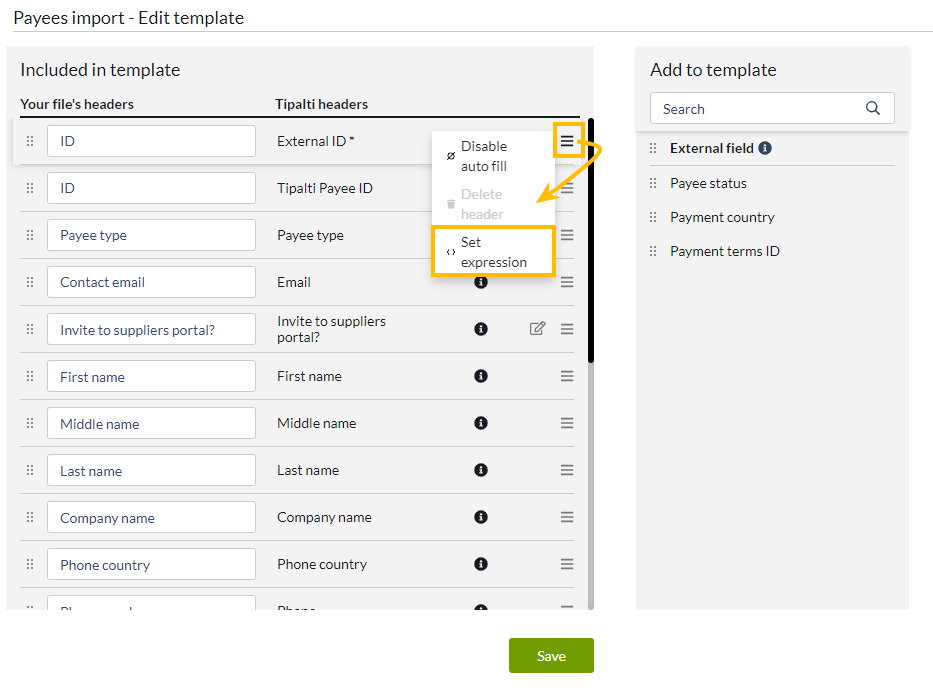Open hamburger menu for External ID row

point(567,141)
